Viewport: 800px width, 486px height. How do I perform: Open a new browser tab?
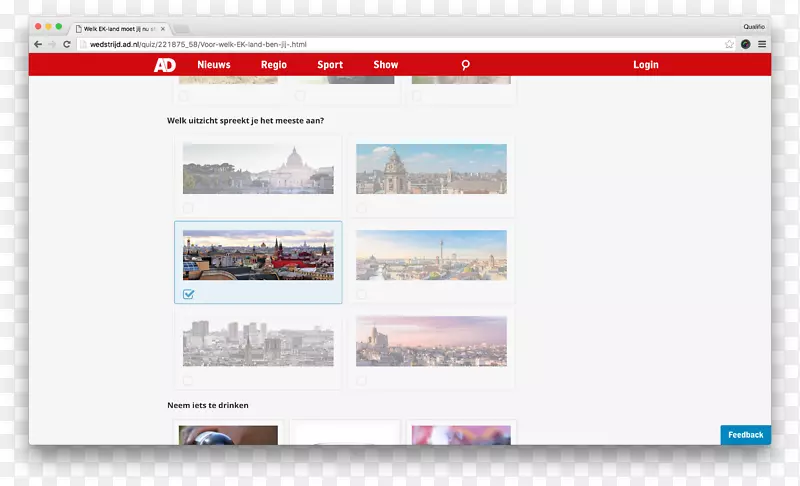(x=181, y=29)
